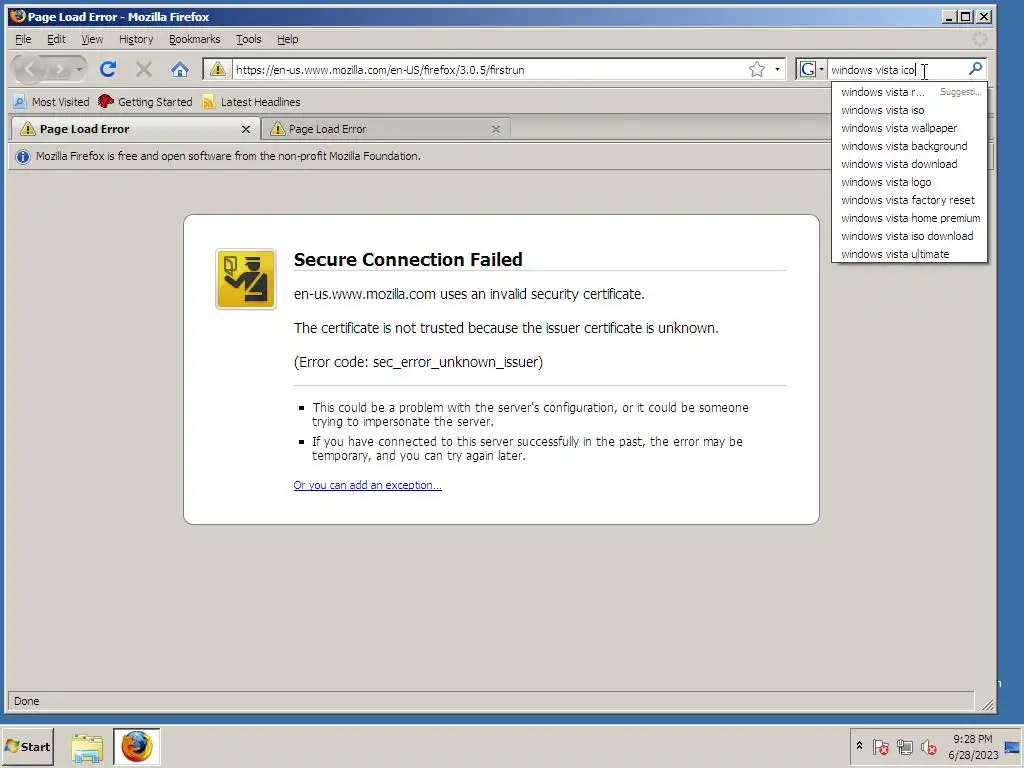This screenshot has height=768, width=1024.
Task: Select suggestion 'windows vista background'
Action: click(x=909, y=146)
